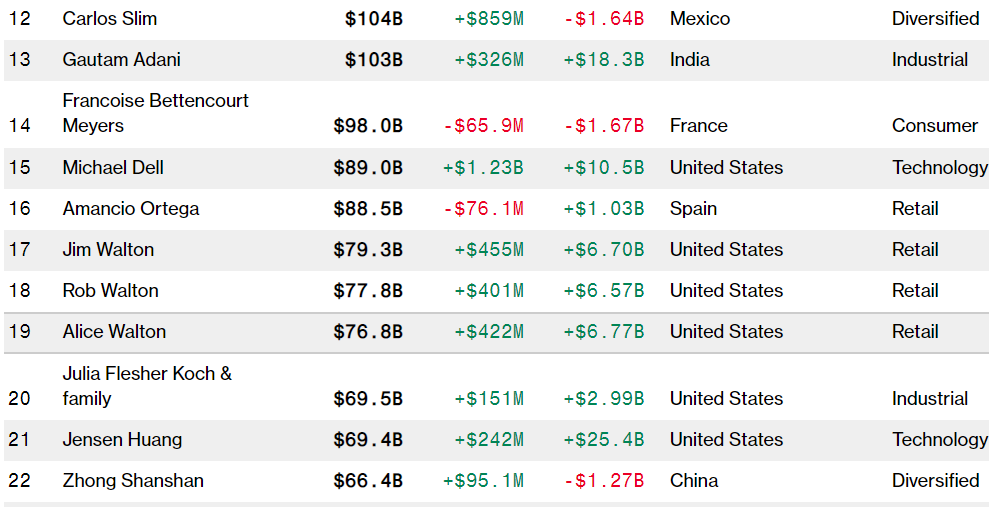Click Jensen Huang's $69.4B net worth
Viewport: 989px width, 507px height.
(368, 440)
